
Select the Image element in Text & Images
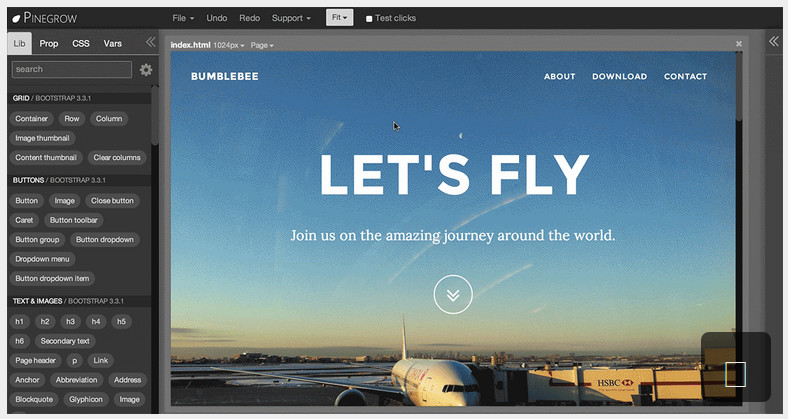tap(129, 399)
